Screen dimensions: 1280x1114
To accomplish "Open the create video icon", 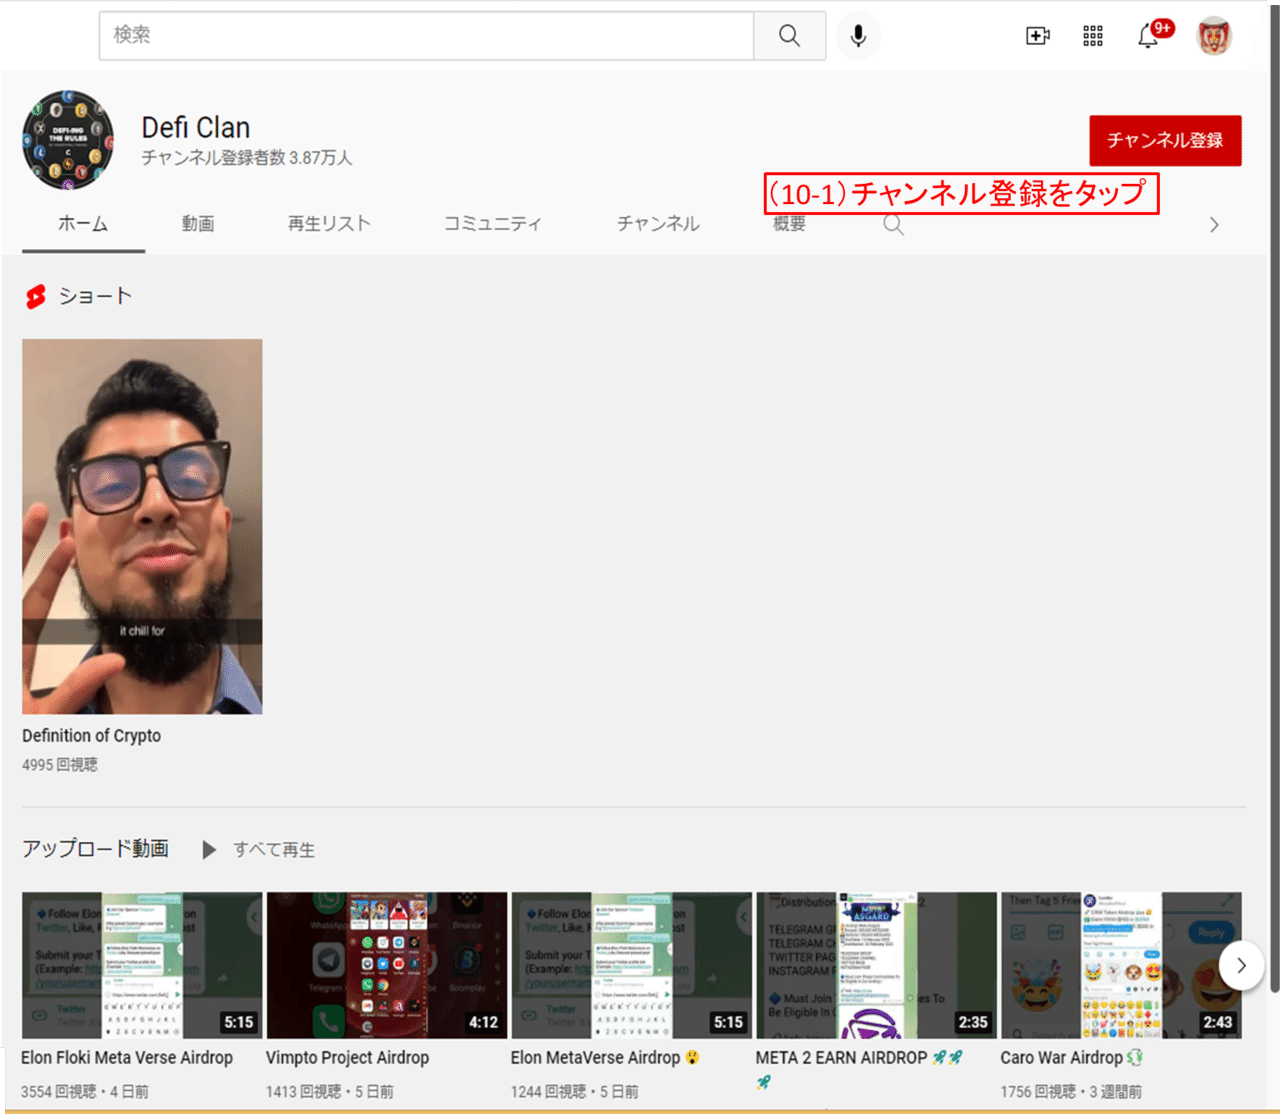I will (1038, 36).
